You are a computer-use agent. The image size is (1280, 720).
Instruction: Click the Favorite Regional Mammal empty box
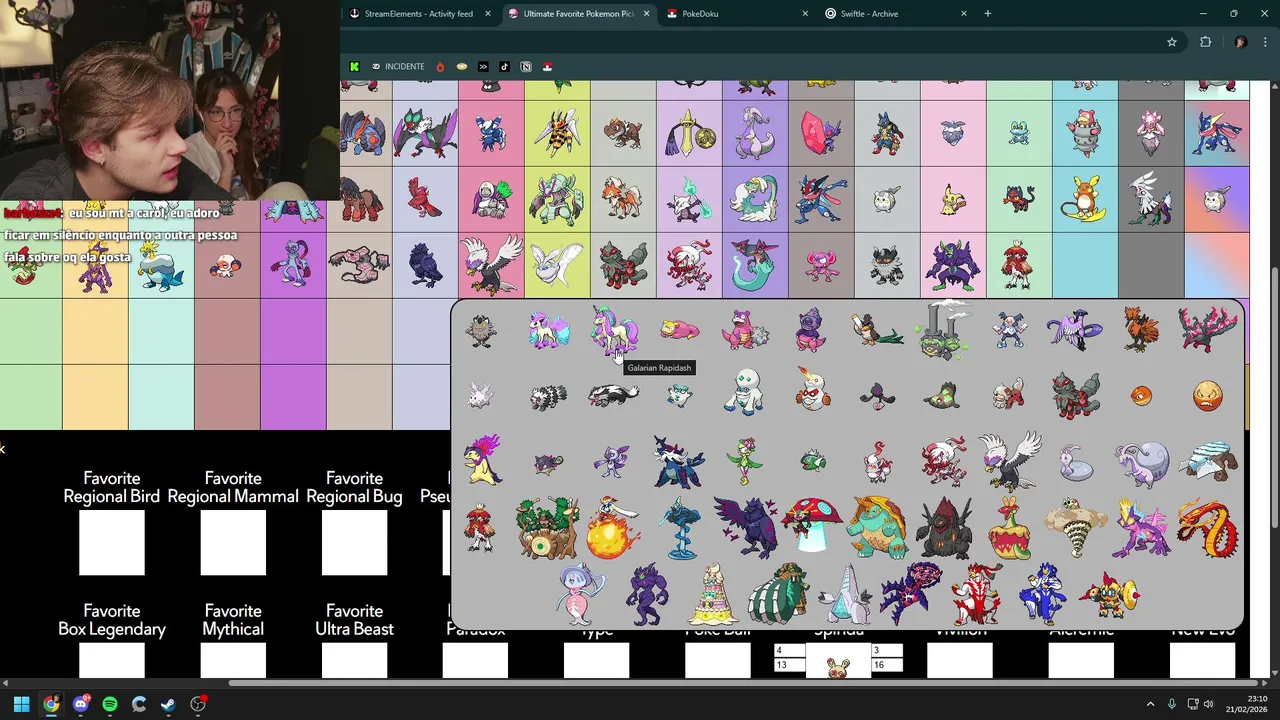tap(233, 543)
